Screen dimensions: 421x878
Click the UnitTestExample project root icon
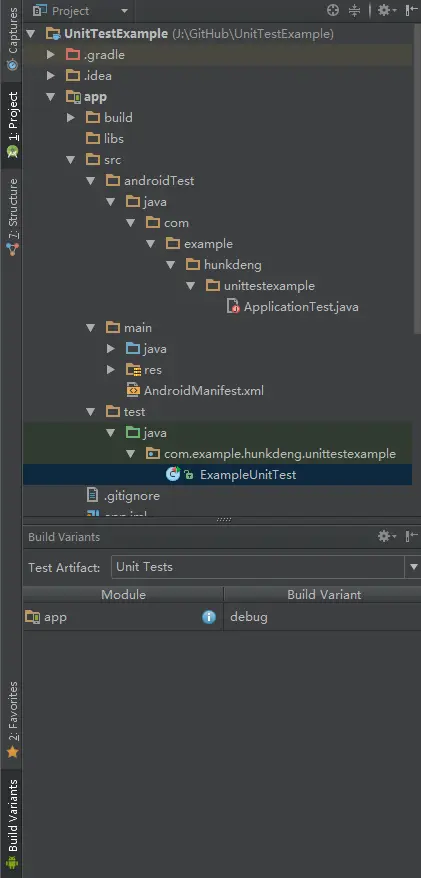point(53,34)
